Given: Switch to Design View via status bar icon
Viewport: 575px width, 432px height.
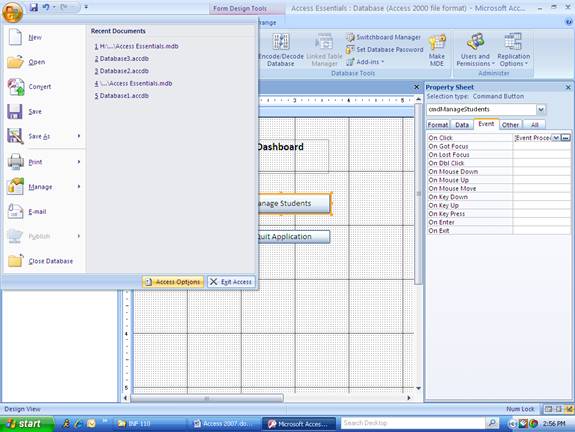Looking at the screenshot, I should (x=569, y=409).
